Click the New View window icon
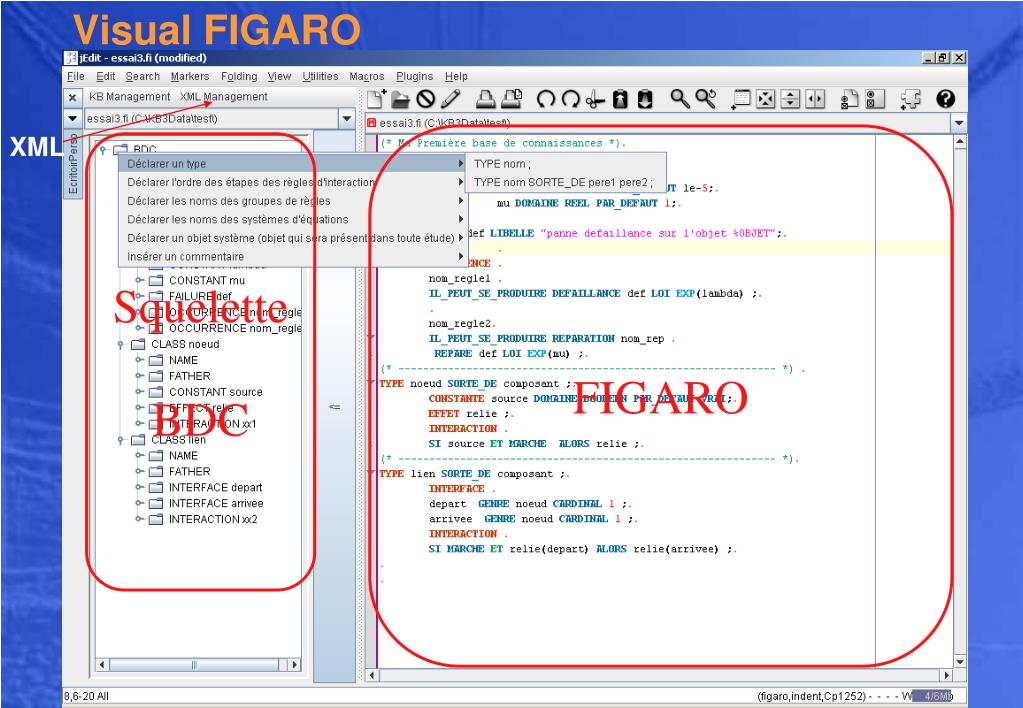The image size is (1023, 708). 741,99
